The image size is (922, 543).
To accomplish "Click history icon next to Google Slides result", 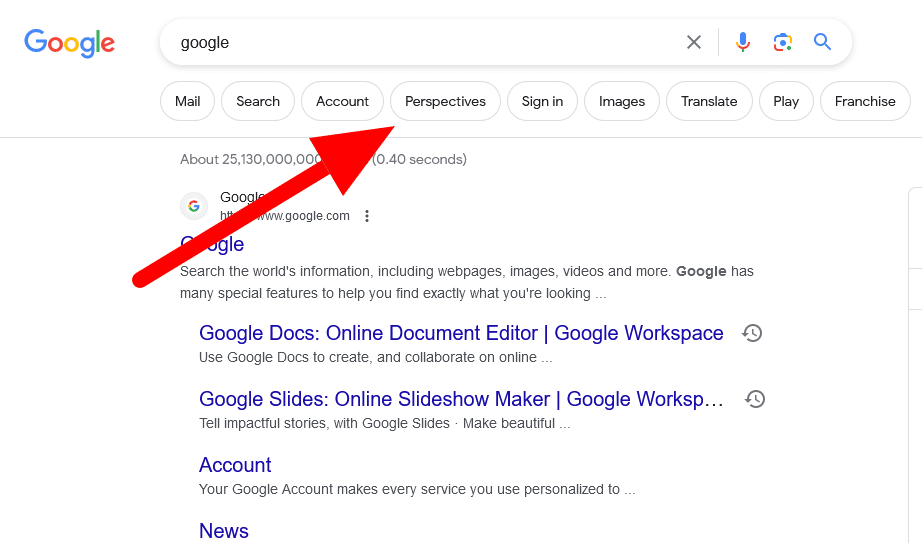I will [755, 399].
